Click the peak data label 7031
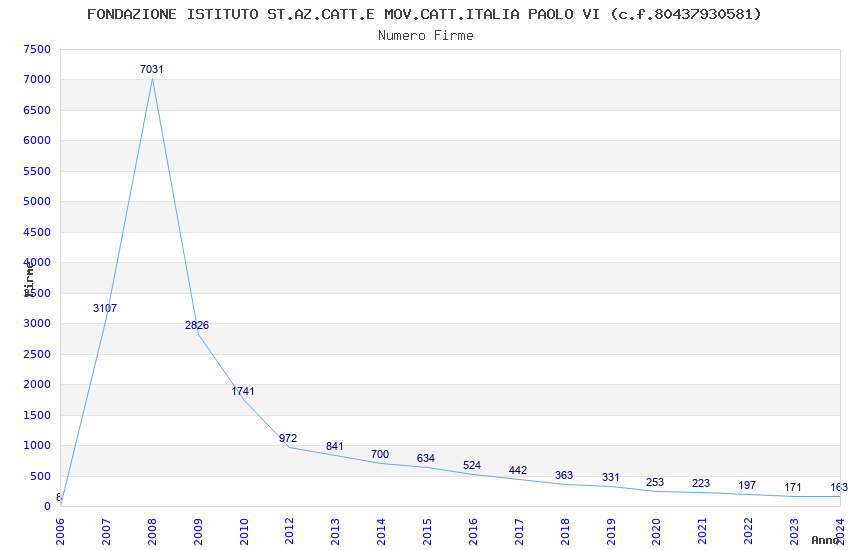850x550 pixels. pyautogui.click(x=151, y=69)
